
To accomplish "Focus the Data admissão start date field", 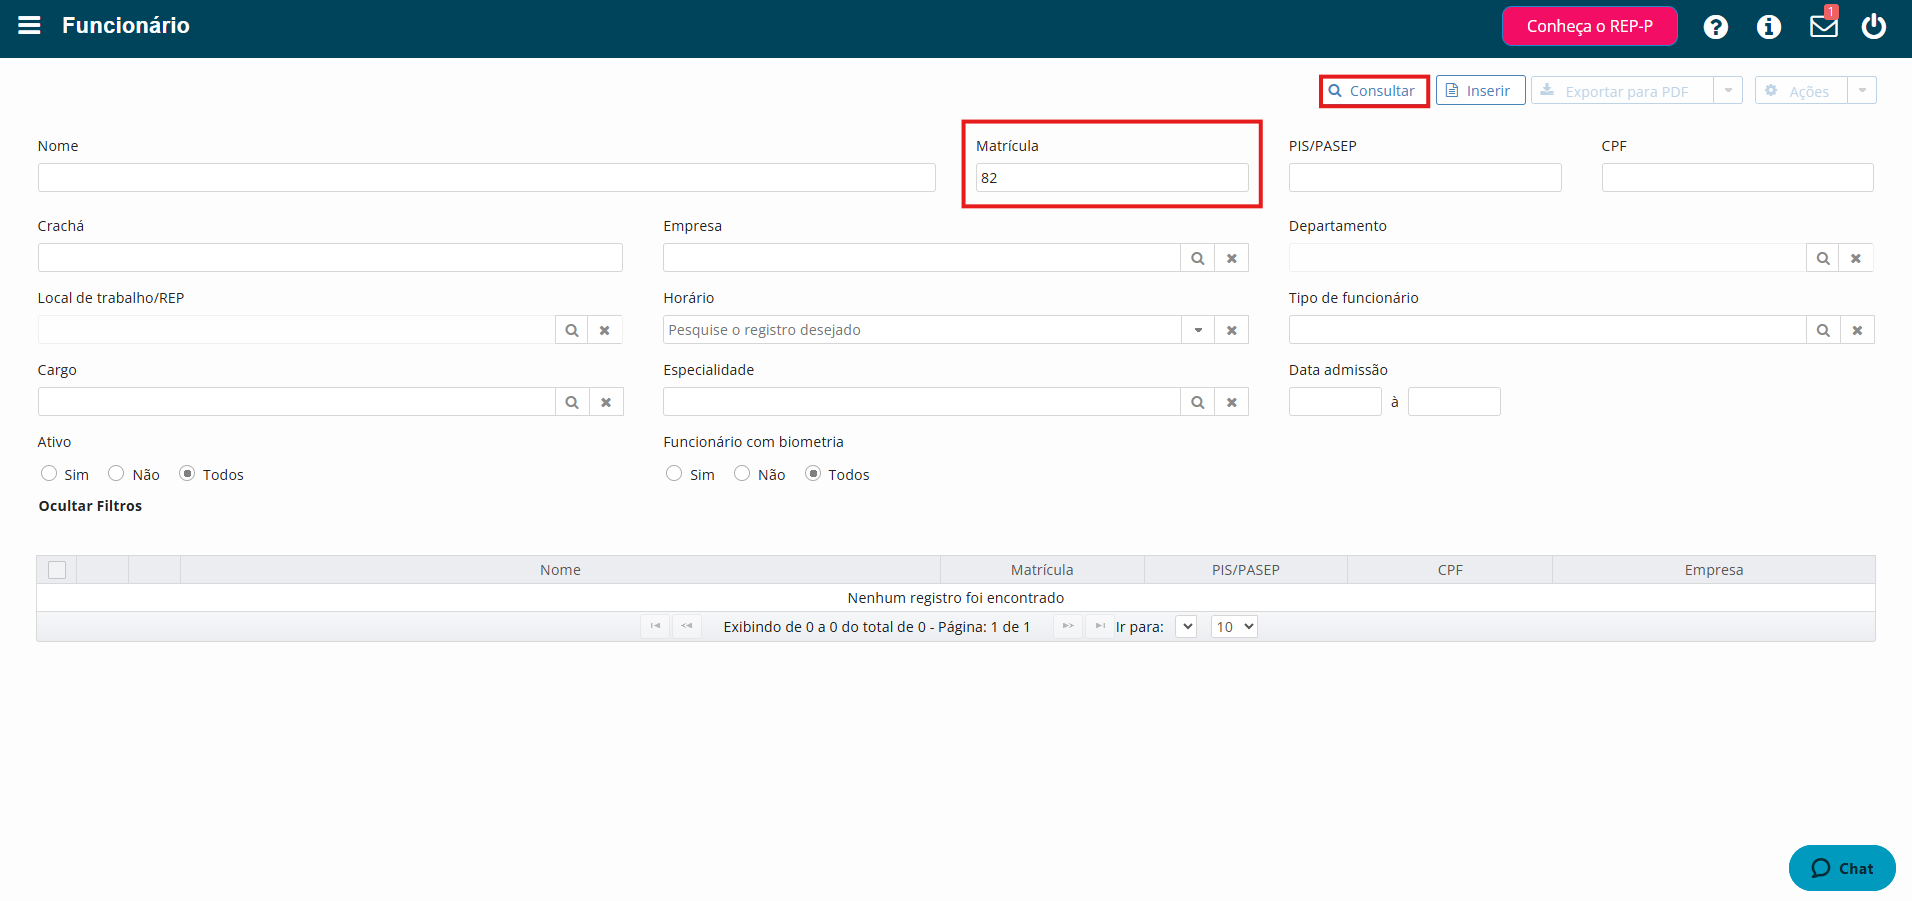I will coord(1335,402).
